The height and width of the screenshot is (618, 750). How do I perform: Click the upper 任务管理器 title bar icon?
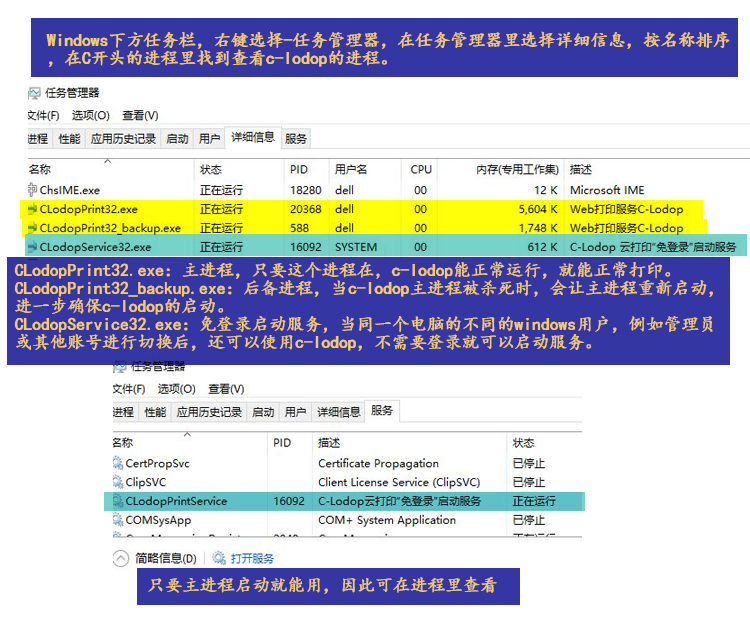click(35, 93)
